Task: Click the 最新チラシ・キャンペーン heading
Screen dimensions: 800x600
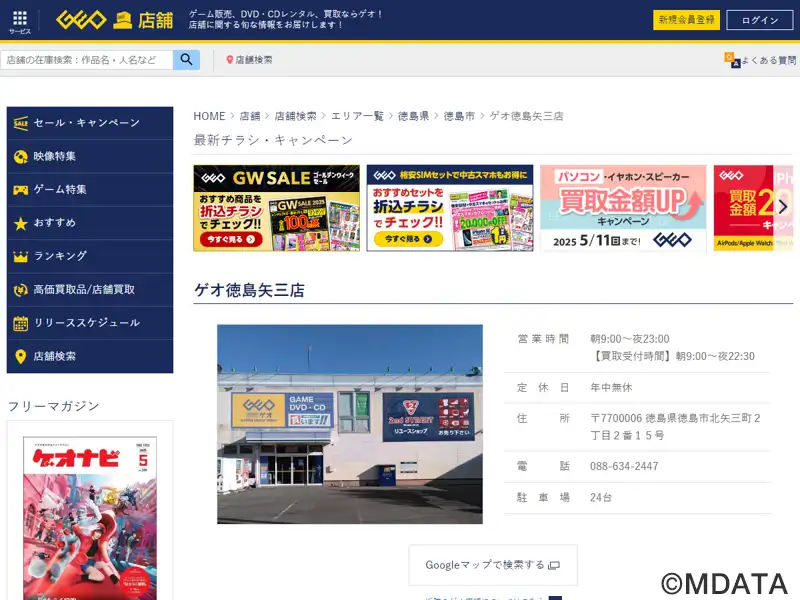Action: coord(273,140)
